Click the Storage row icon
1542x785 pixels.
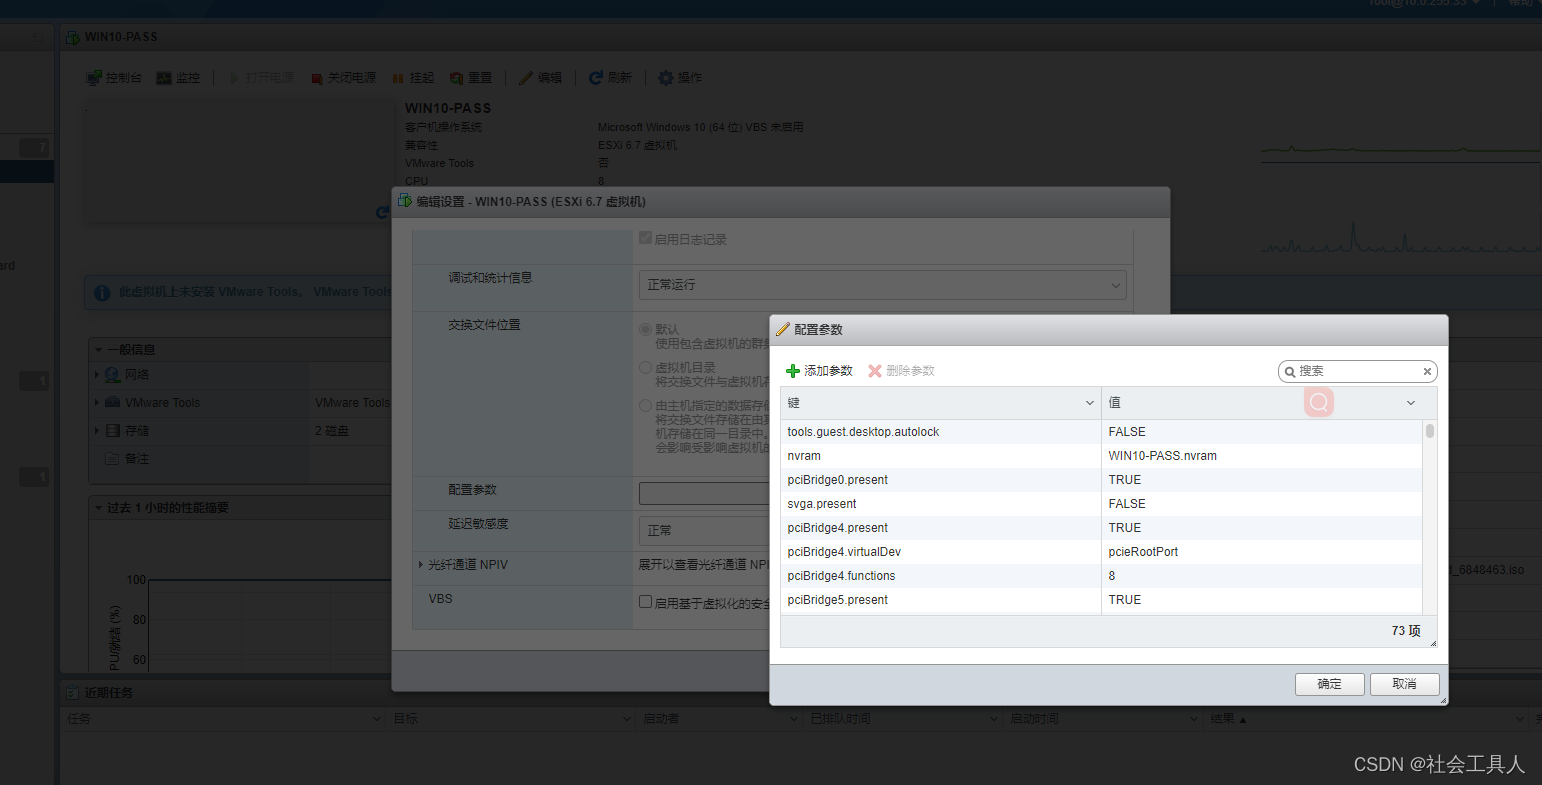113,431
